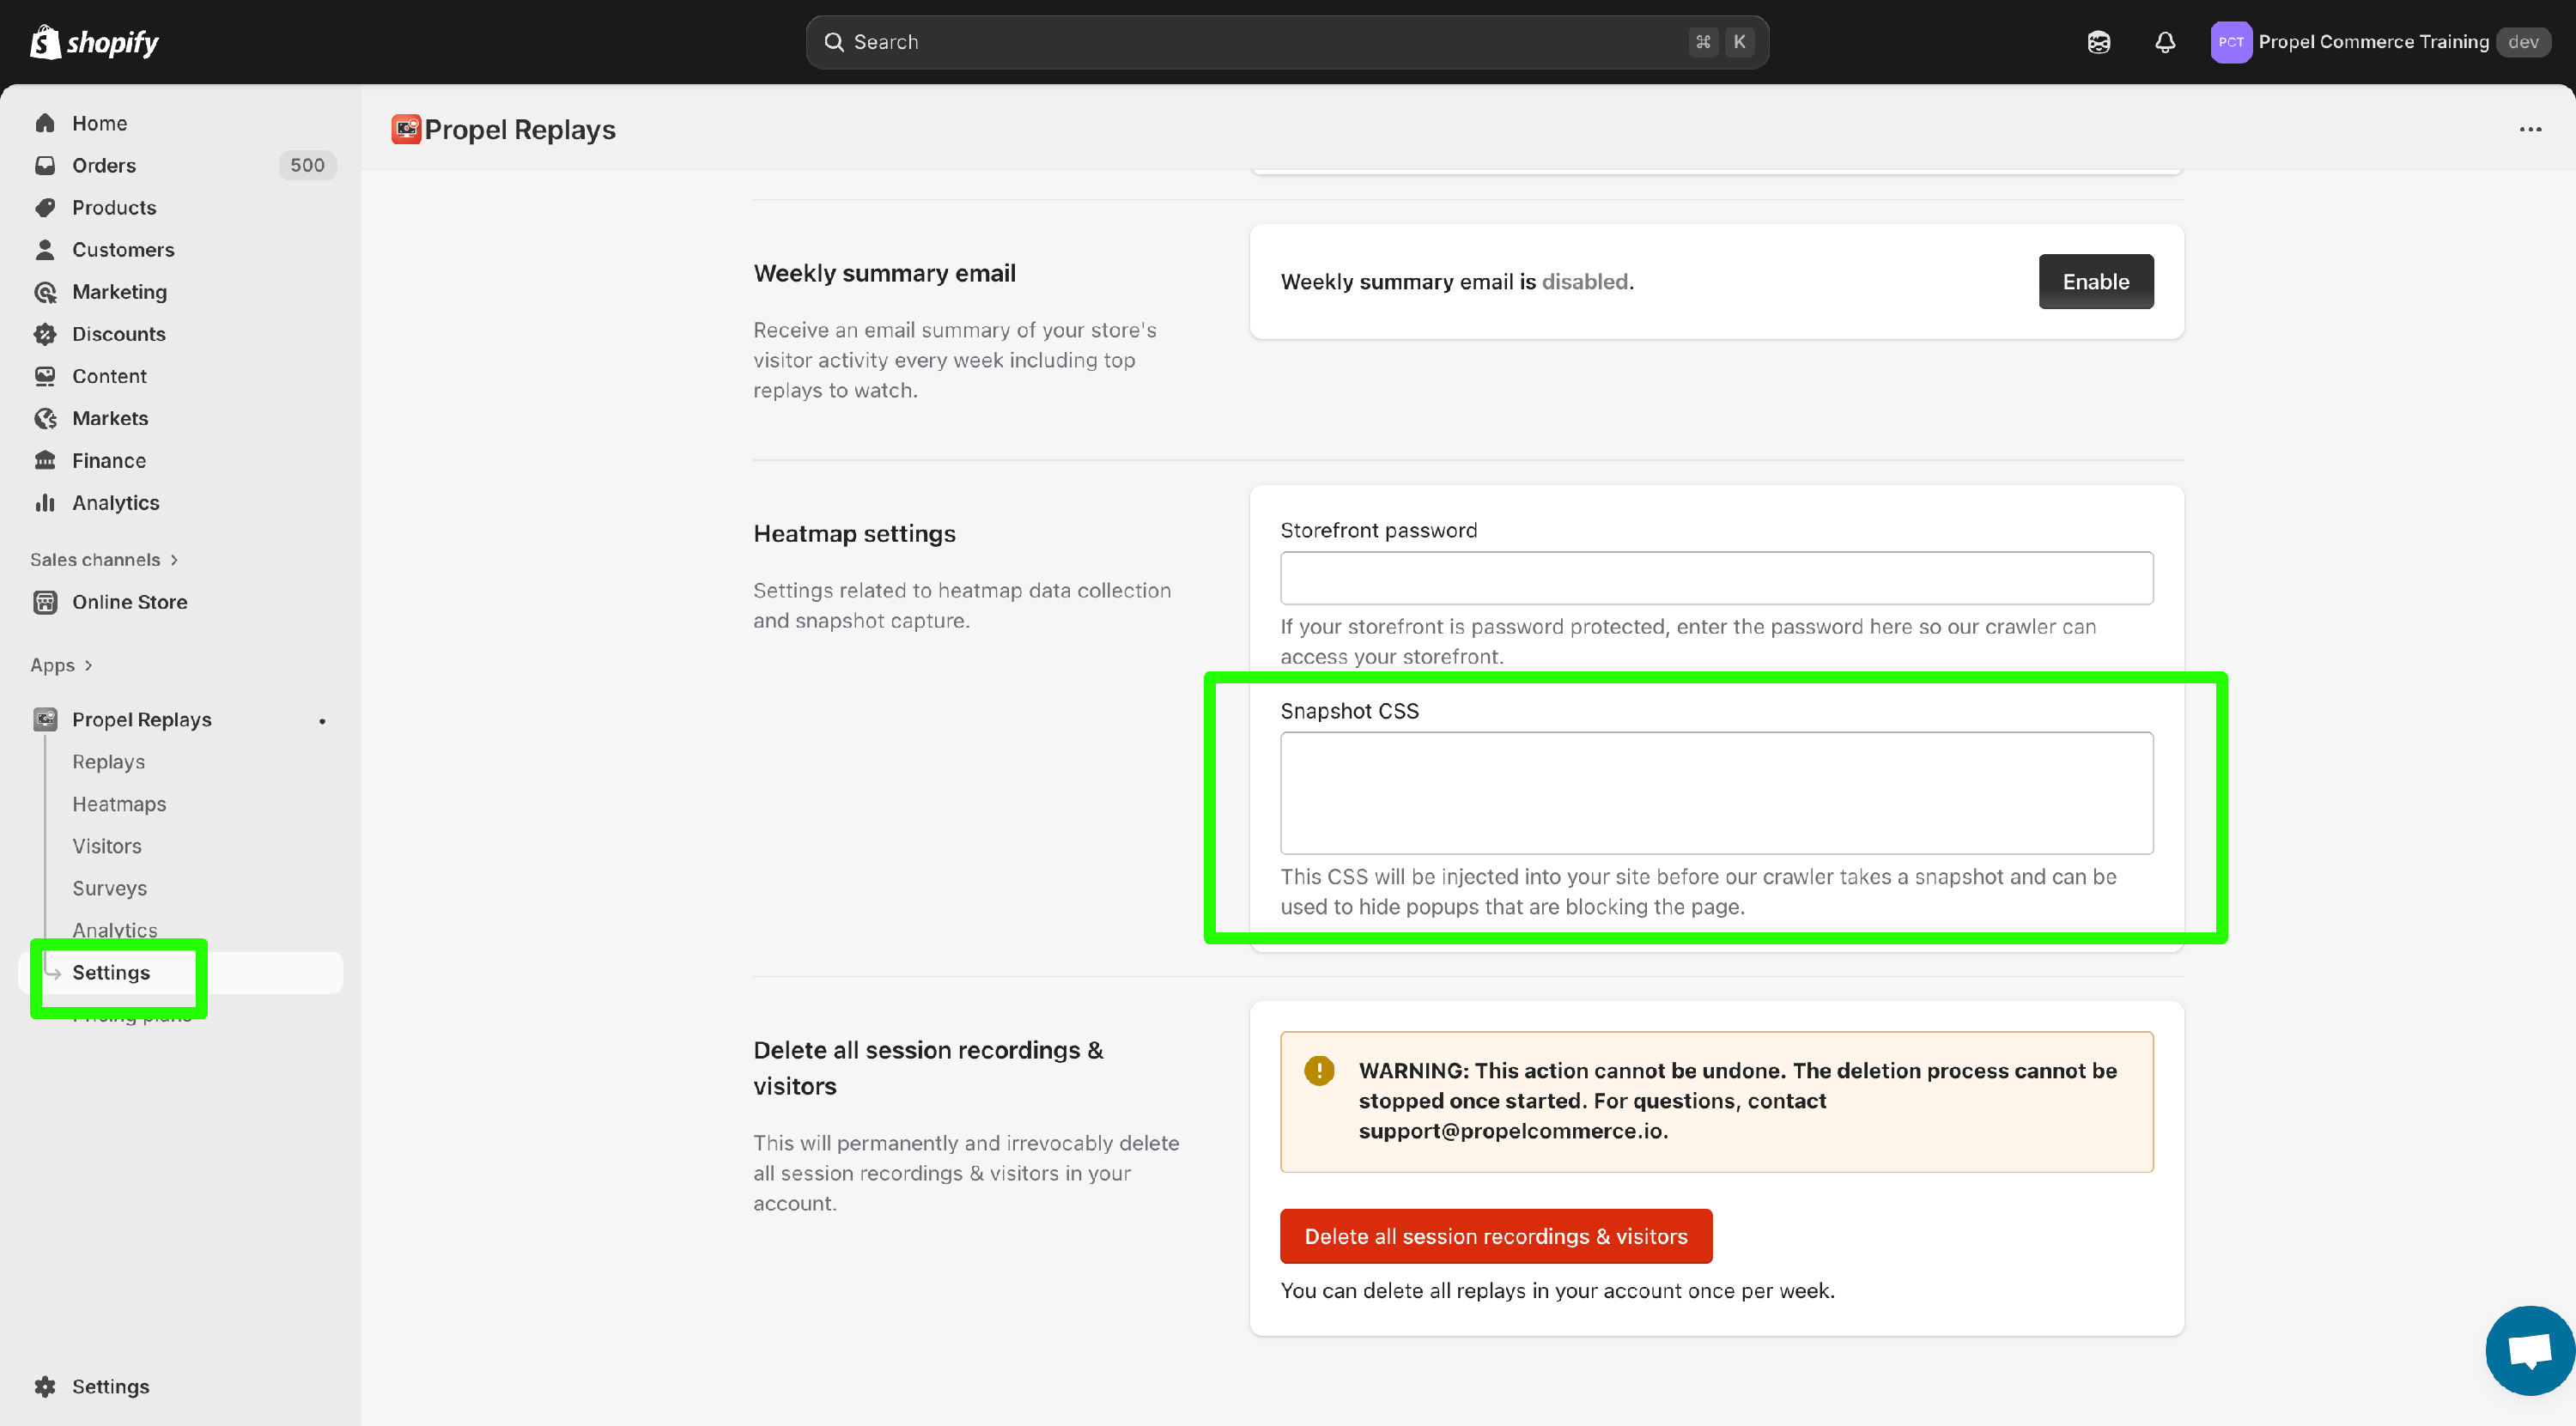Screen dimensions: 2576x1426
Task: Open admin Settings via gear icon
Action: 45,1386
